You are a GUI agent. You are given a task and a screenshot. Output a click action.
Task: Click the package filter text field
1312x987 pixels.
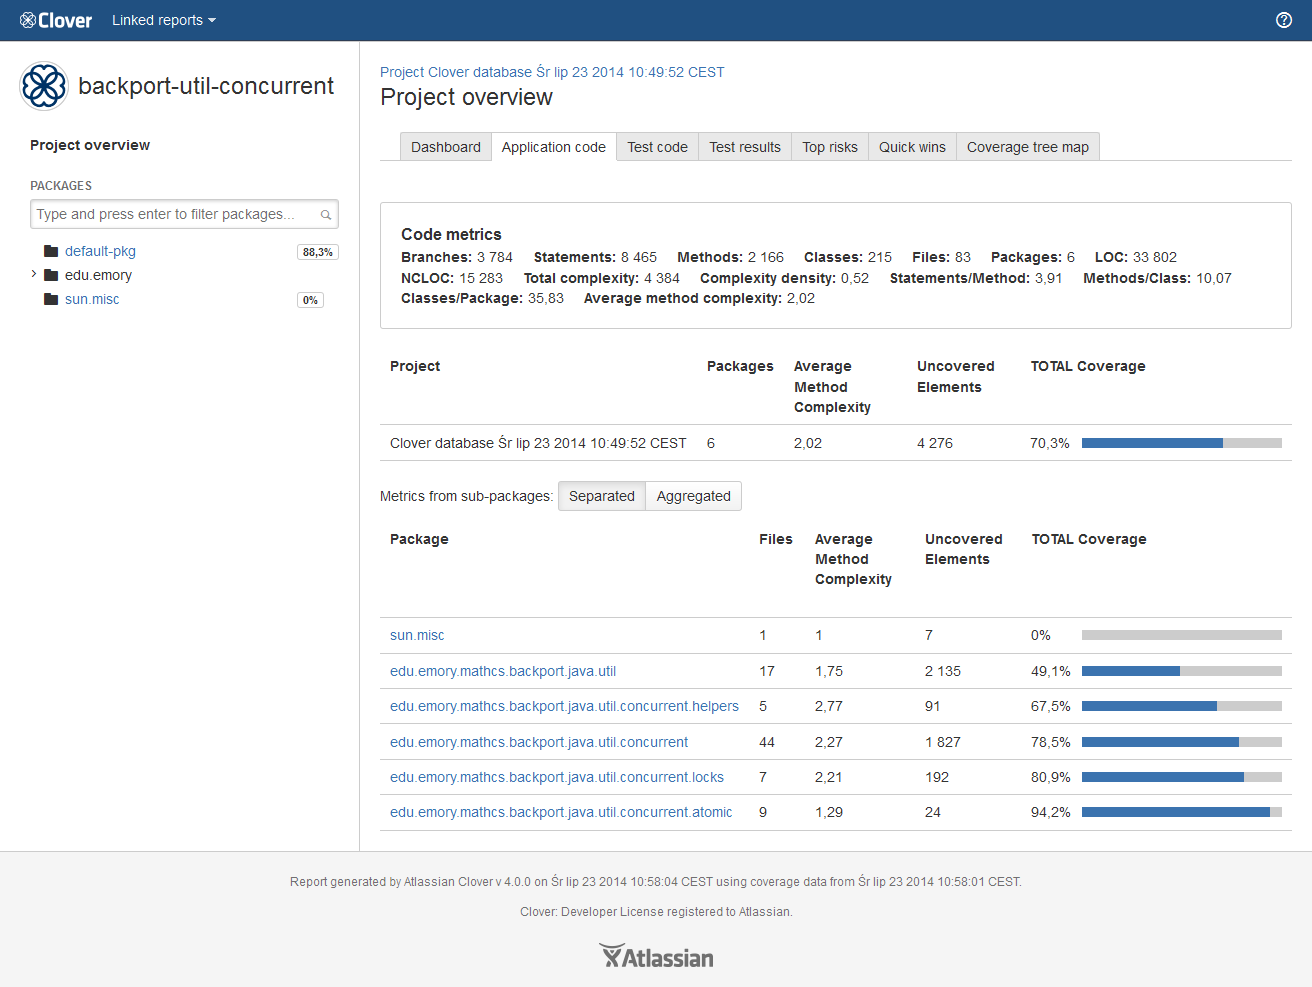[175, 214]
